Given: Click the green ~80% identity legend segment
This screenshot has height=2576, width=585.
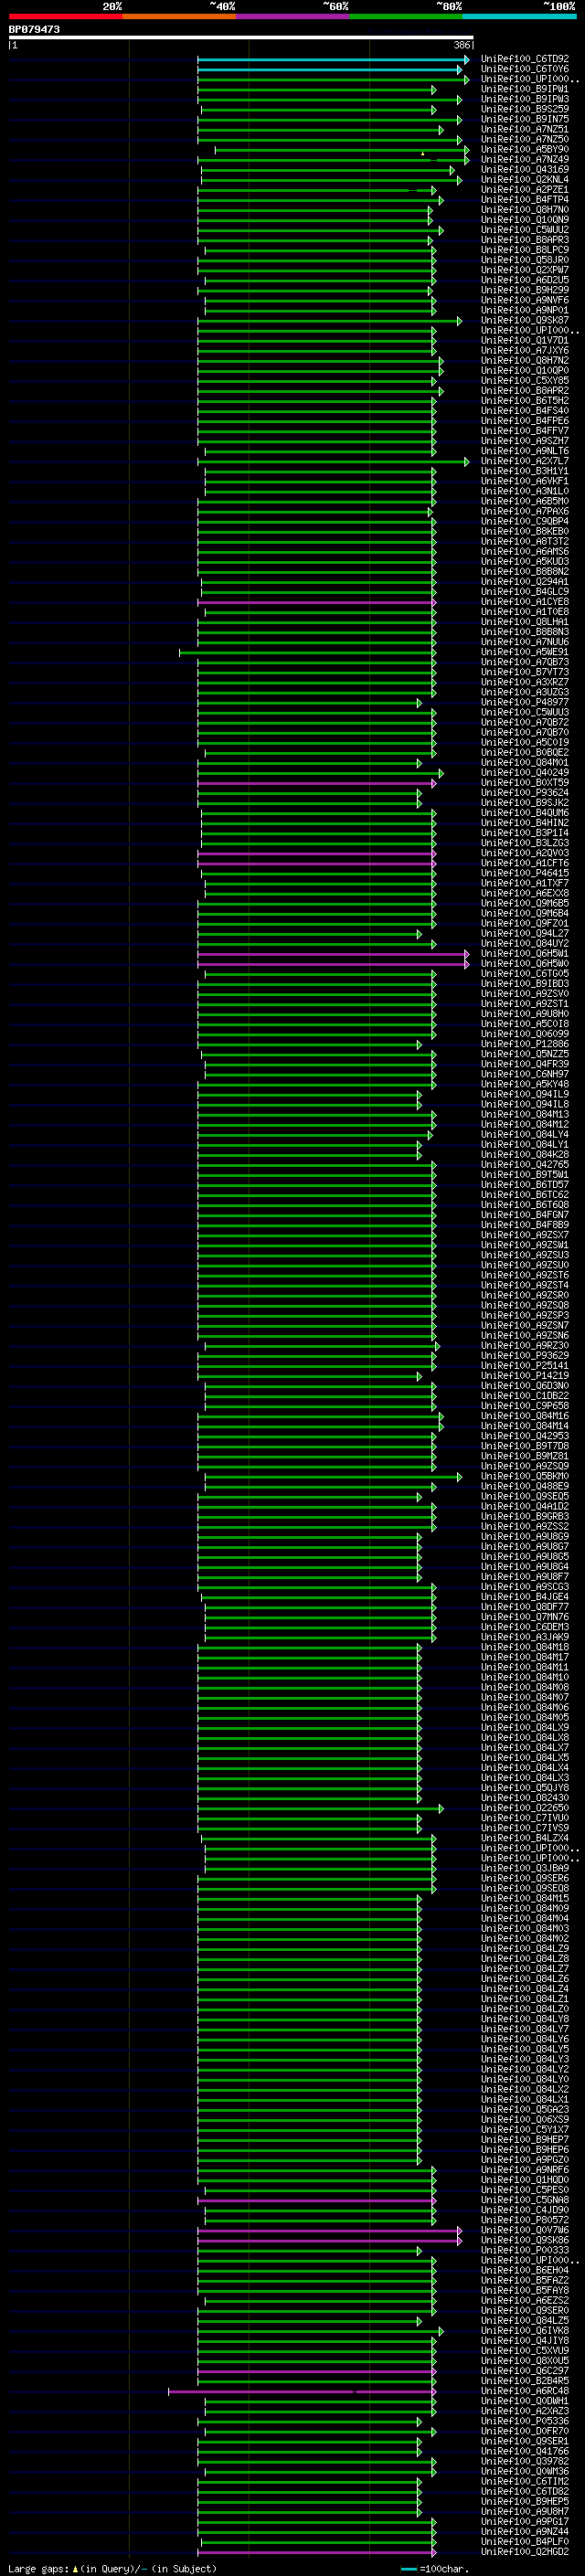Looking at the screenshot, I should pyautogui.click(x=405, y=16).
